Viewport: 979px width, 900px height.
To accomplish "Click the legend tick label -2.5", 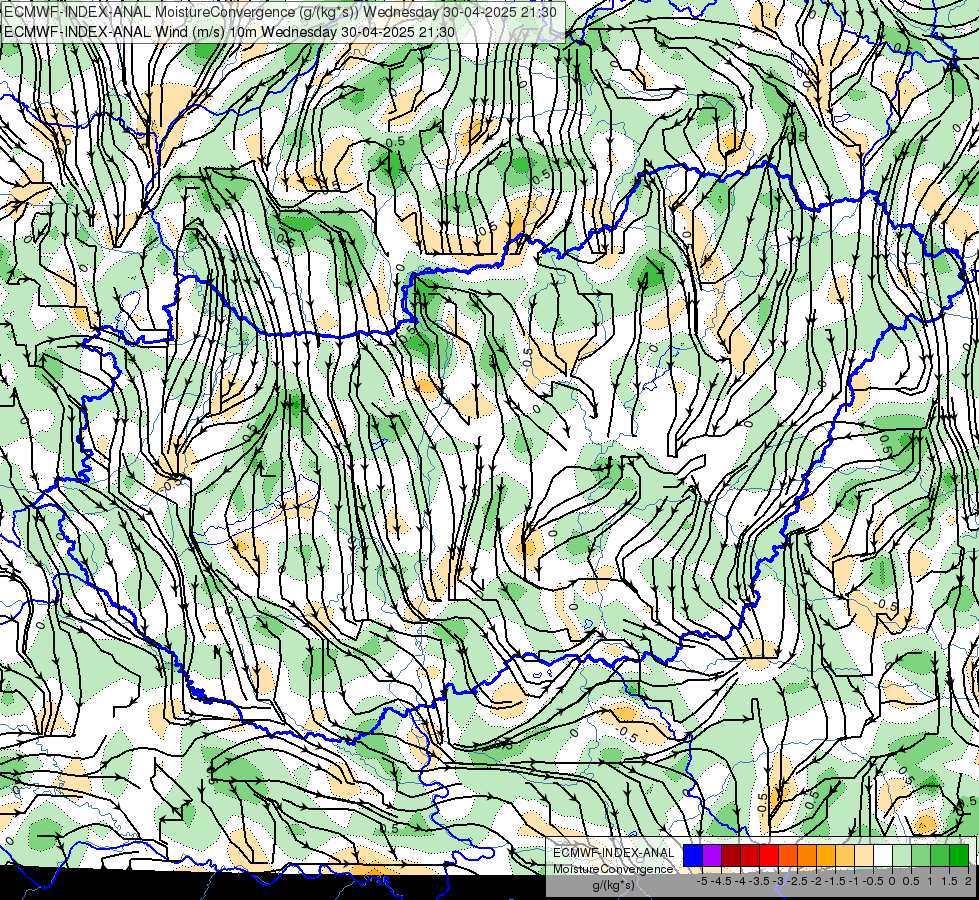I will 797,881.
